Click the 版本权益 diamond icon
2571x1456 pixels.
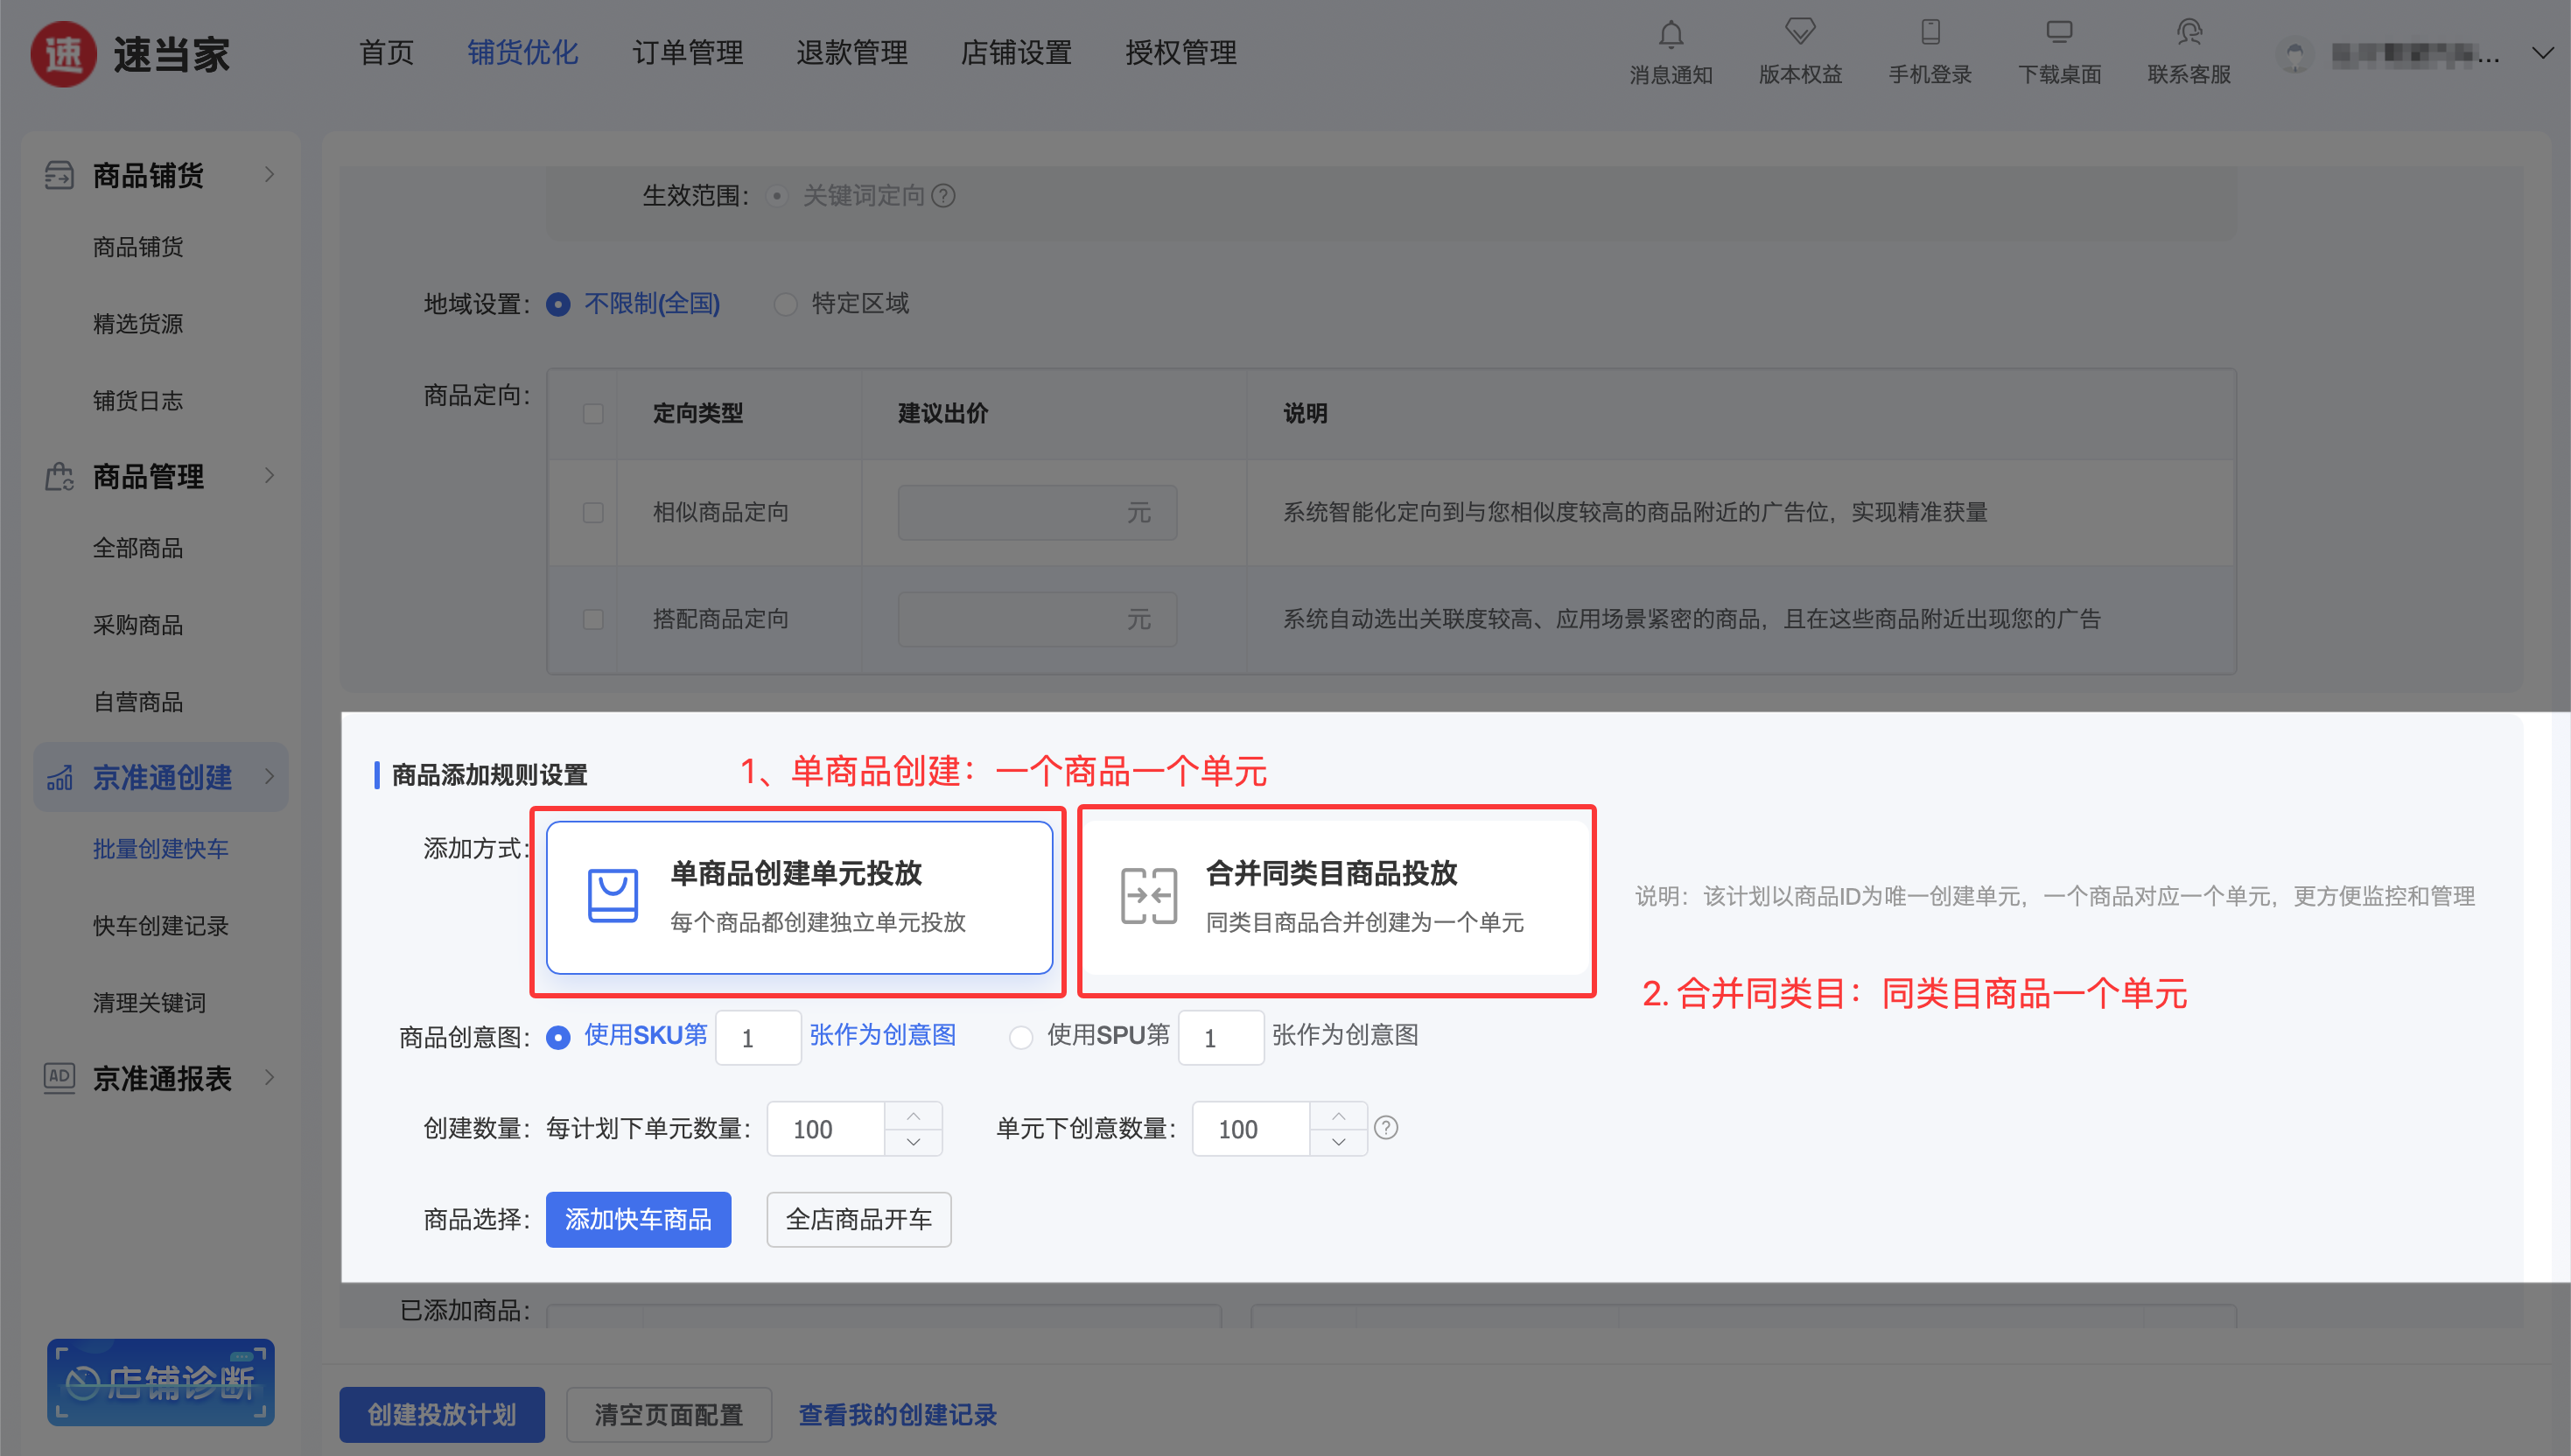(1799, 32)
